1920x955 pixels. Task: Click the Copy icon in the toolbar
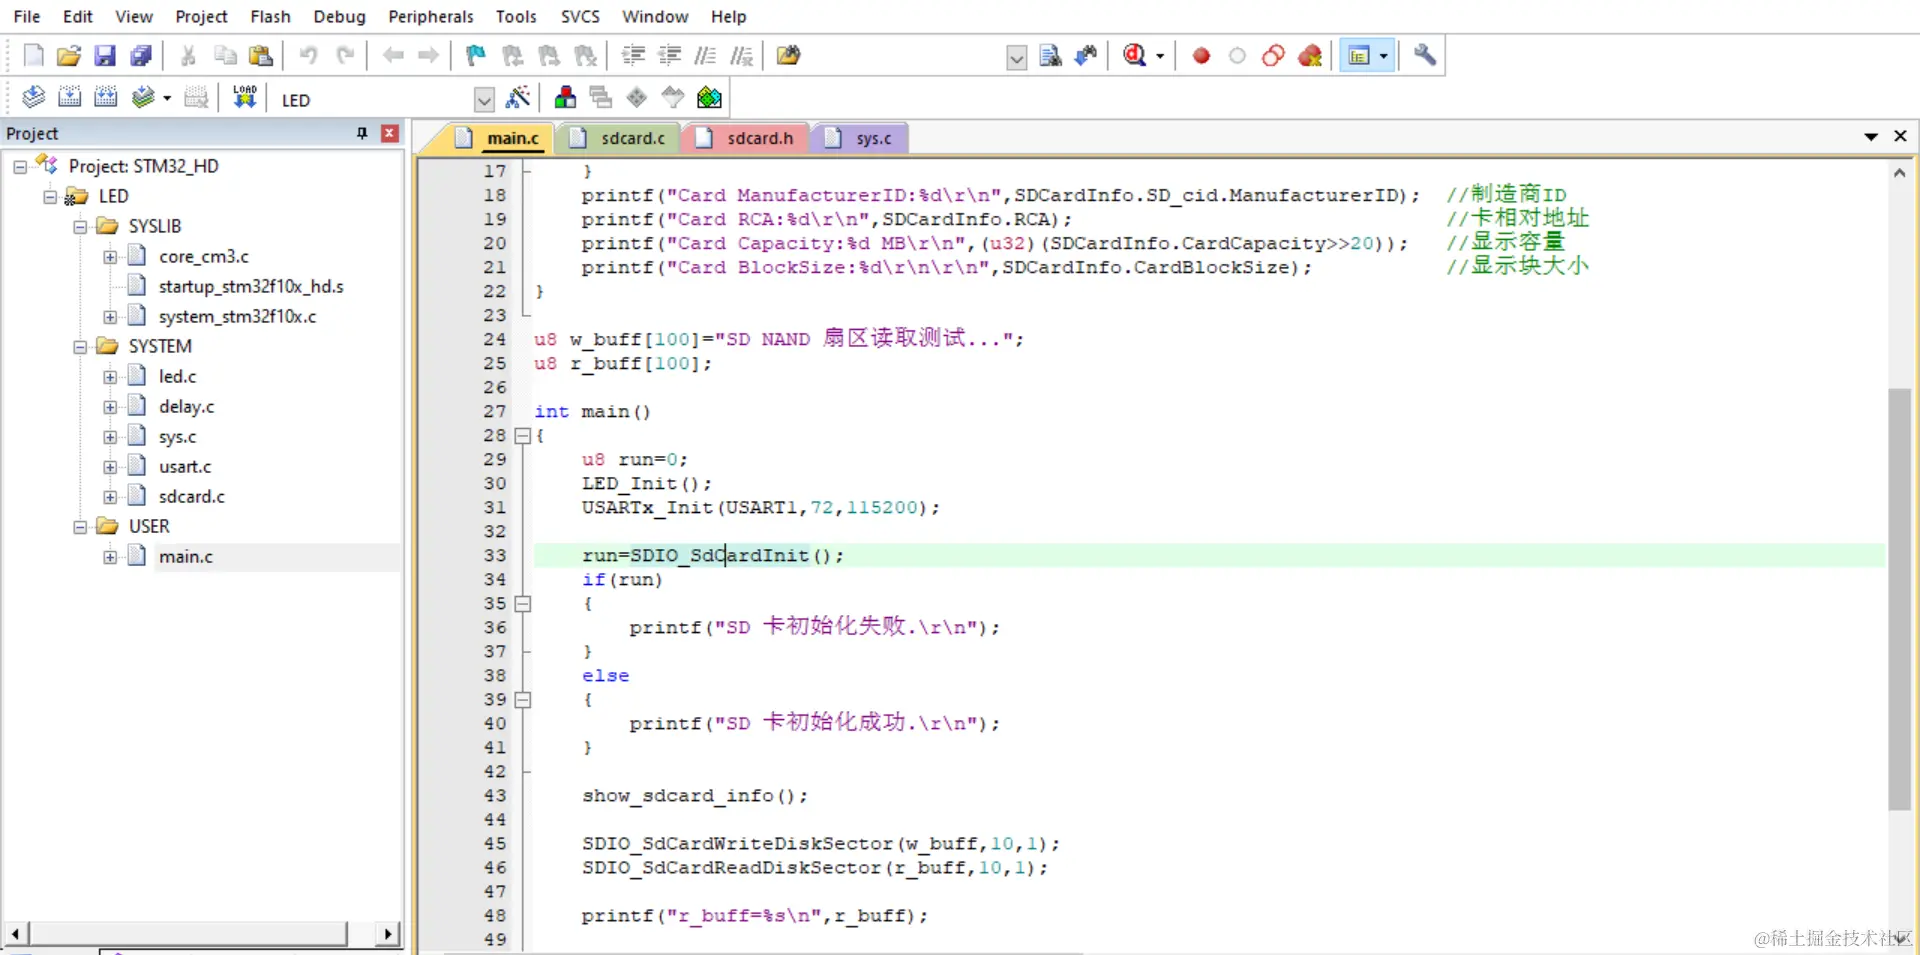pos(224,56)
